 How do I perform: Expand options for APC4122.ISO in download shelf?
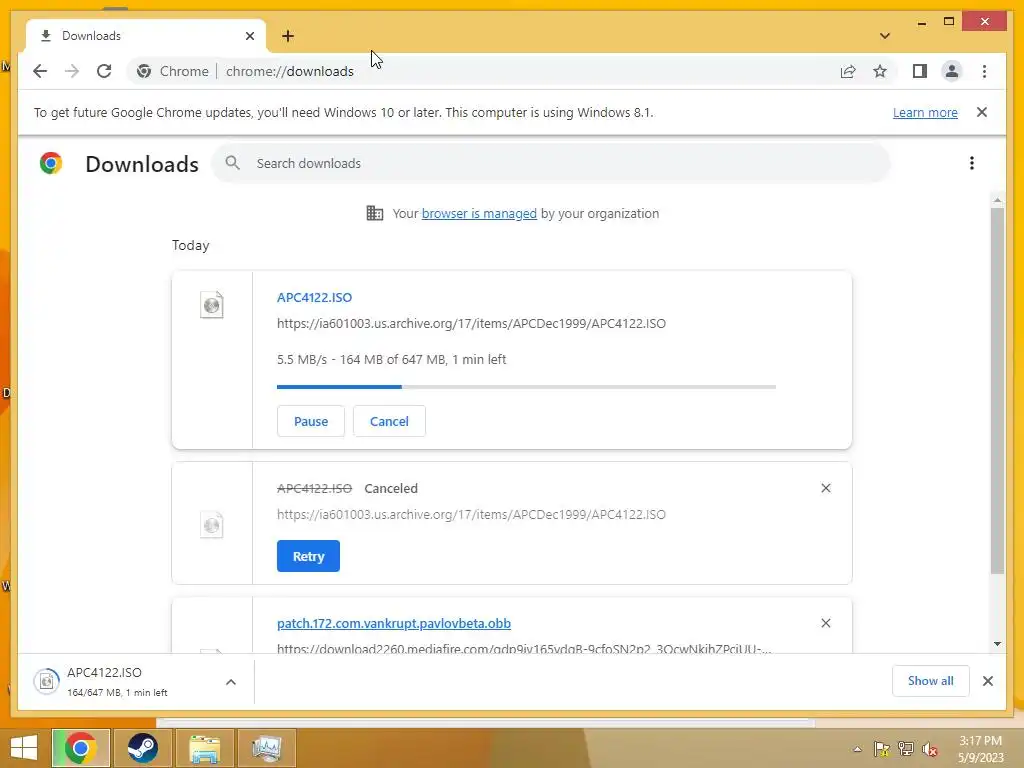(x=231, y=682)
